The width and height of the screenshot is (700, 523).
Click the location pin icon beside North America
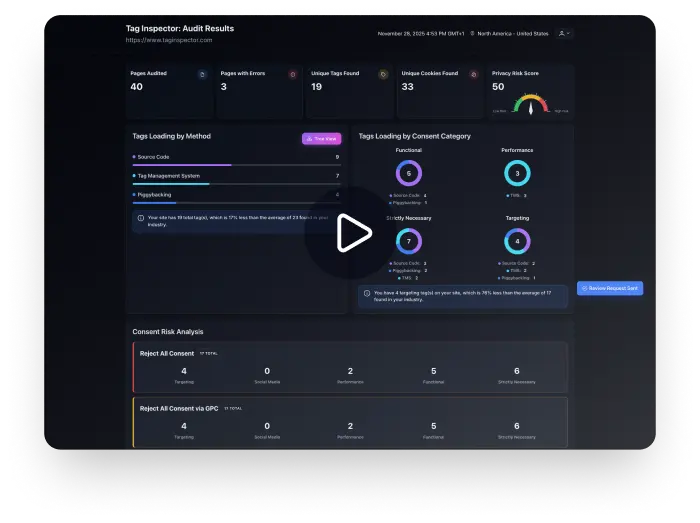coord(472,33)
